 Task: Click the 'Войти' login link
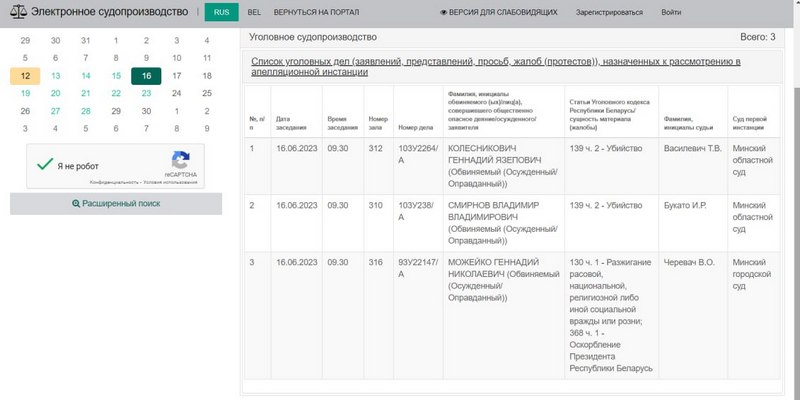point(671,12)
